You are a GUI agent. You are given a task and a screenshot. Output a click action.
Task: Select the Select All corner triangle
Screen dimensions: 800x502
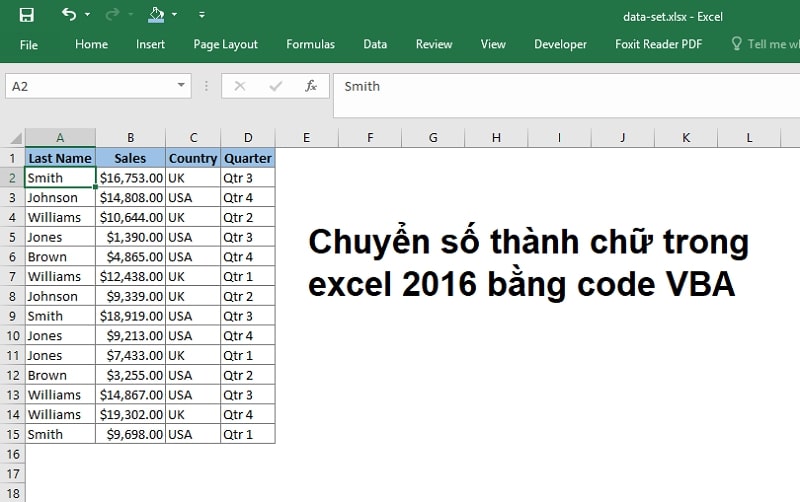[12, 137]
